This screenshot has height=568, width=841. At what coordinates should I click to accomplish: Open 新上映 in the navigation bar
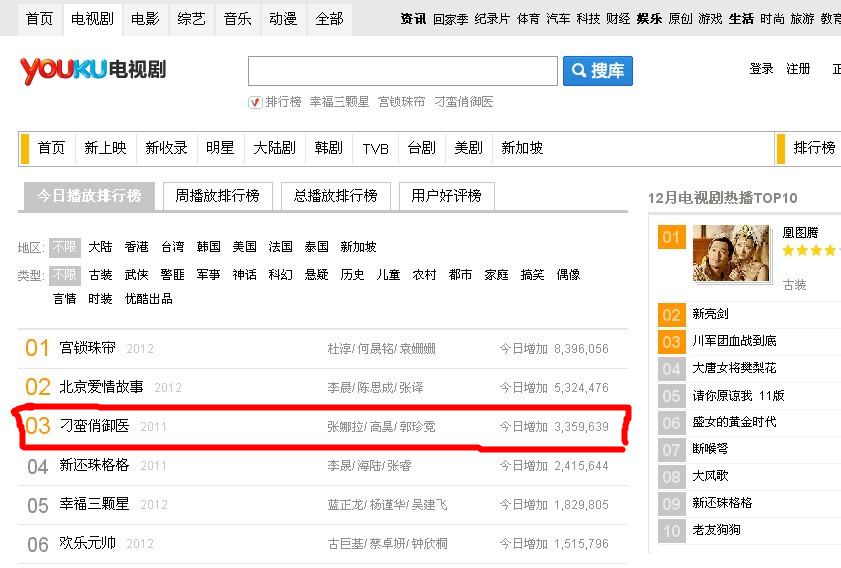[x=105, y=148]
